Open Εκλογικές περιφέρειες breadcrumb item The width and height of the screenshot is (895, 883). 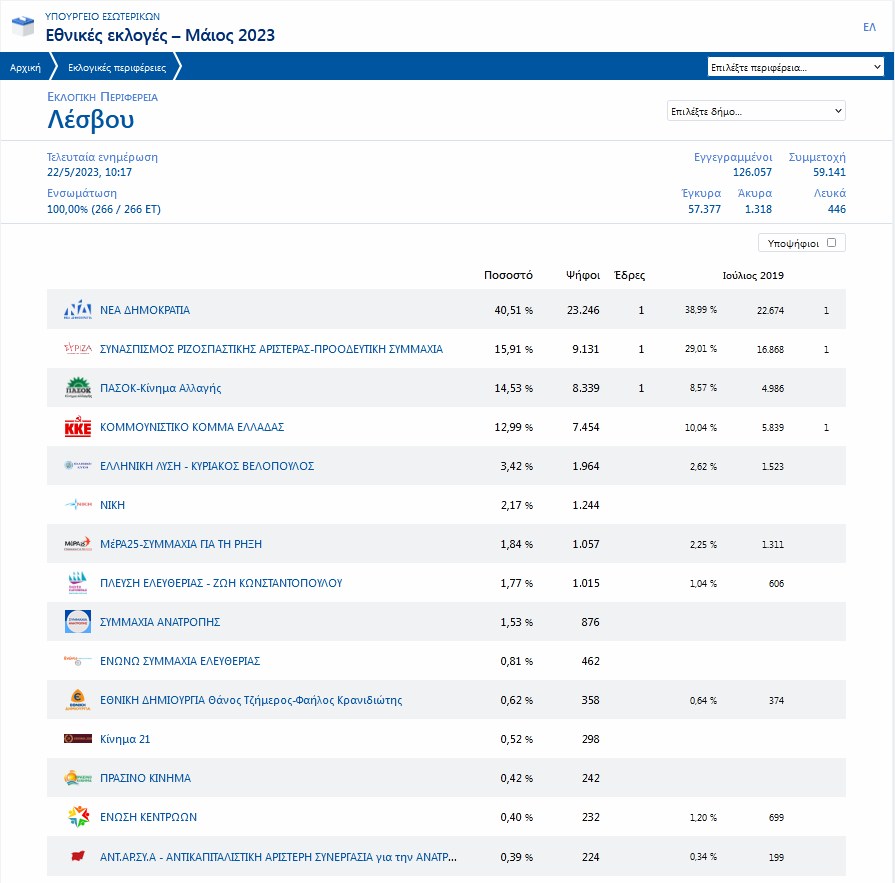click(x=117, y=67)
